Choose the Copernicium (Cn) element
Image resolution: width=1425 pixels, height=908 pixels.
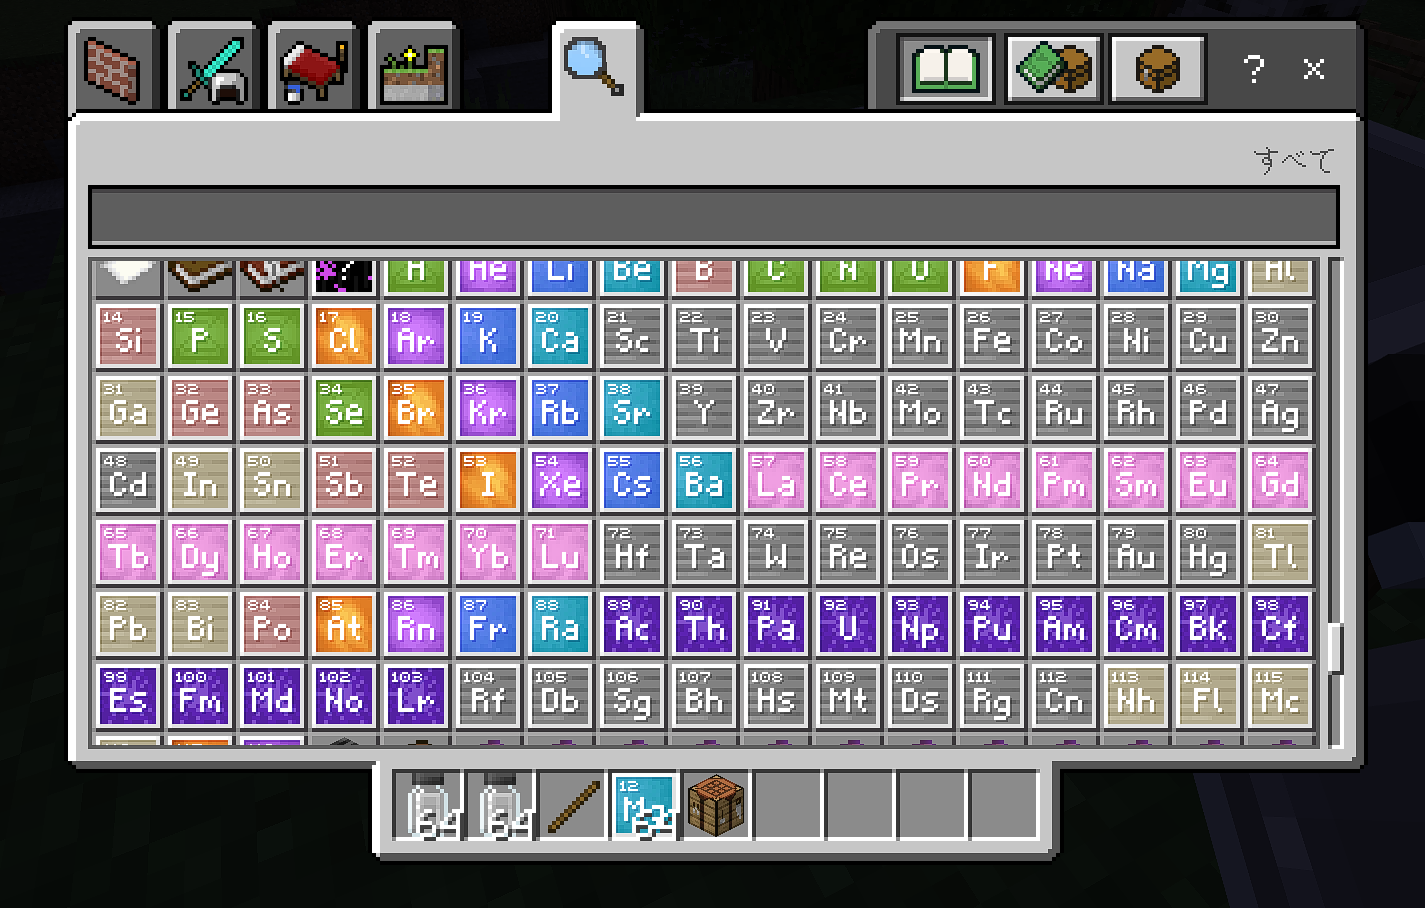(x=1064, y=696)
